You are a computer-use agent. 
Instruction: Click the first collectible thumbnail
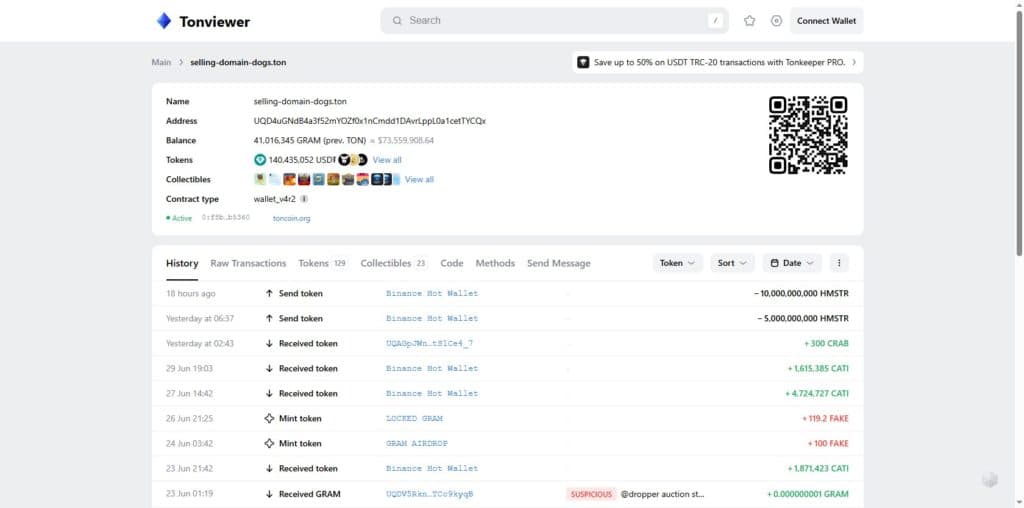pyautogui.click(x=260, y=180)
